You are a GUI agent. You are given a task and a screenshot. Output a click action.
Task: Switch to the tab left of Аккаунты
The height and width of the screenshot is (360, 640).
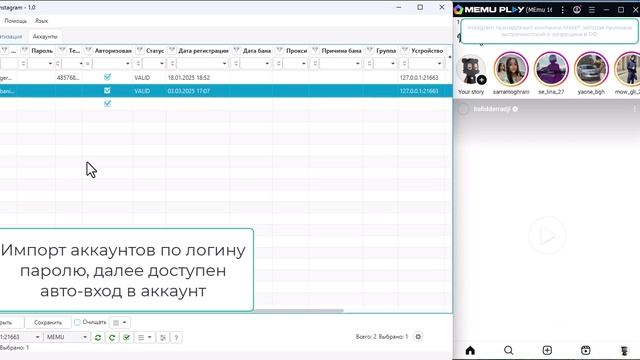pyautogui.click(x=11, y=36)
